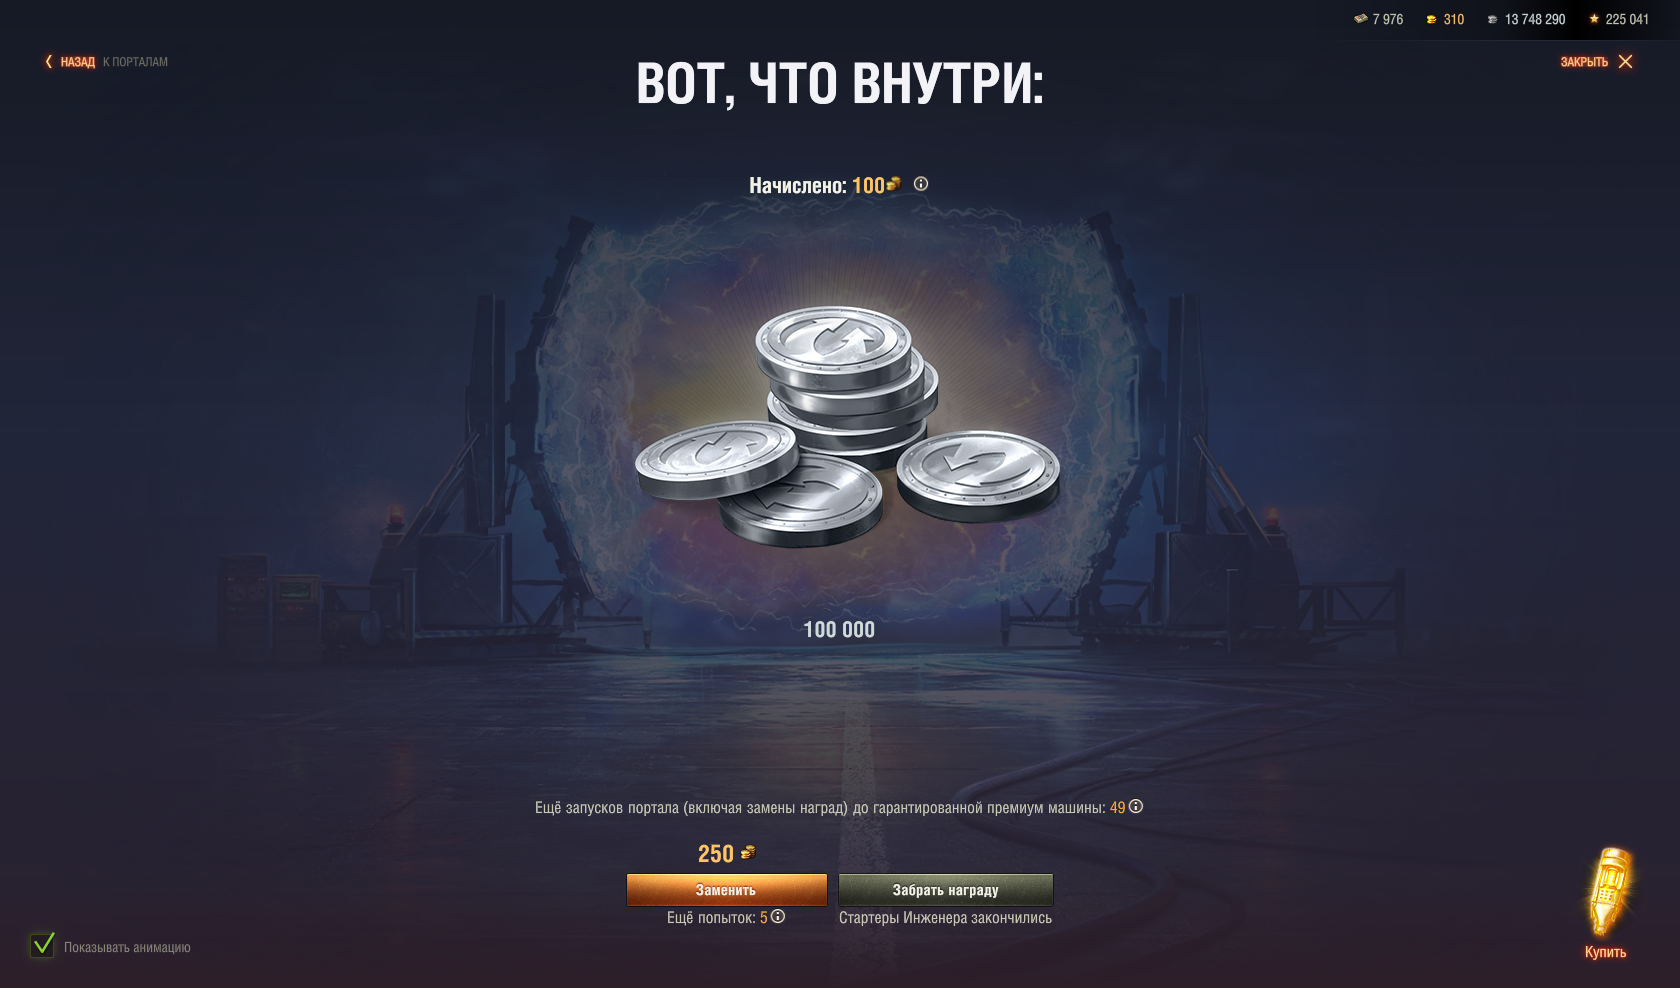Click the Забрать награду button
This screenshot has height=988, width=1680.
tap(946, 890)
